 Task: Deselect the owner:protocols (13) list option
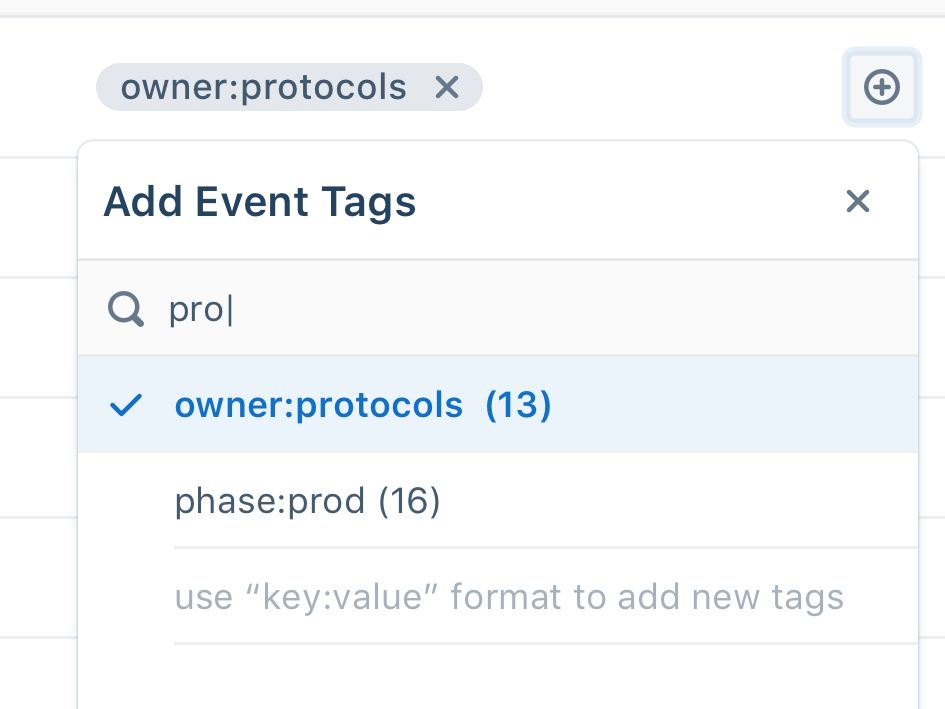pos(318,405)
